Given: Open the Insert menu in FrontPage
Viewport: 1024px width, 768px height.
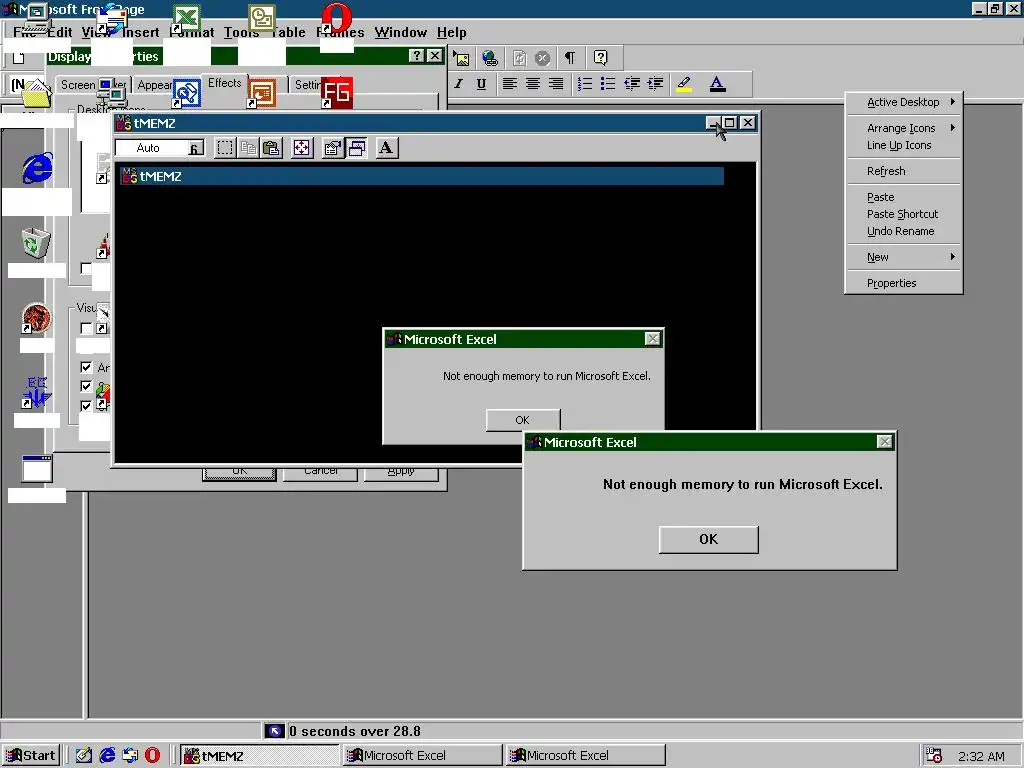Looking at the screenshot, I should click(140, 33).
